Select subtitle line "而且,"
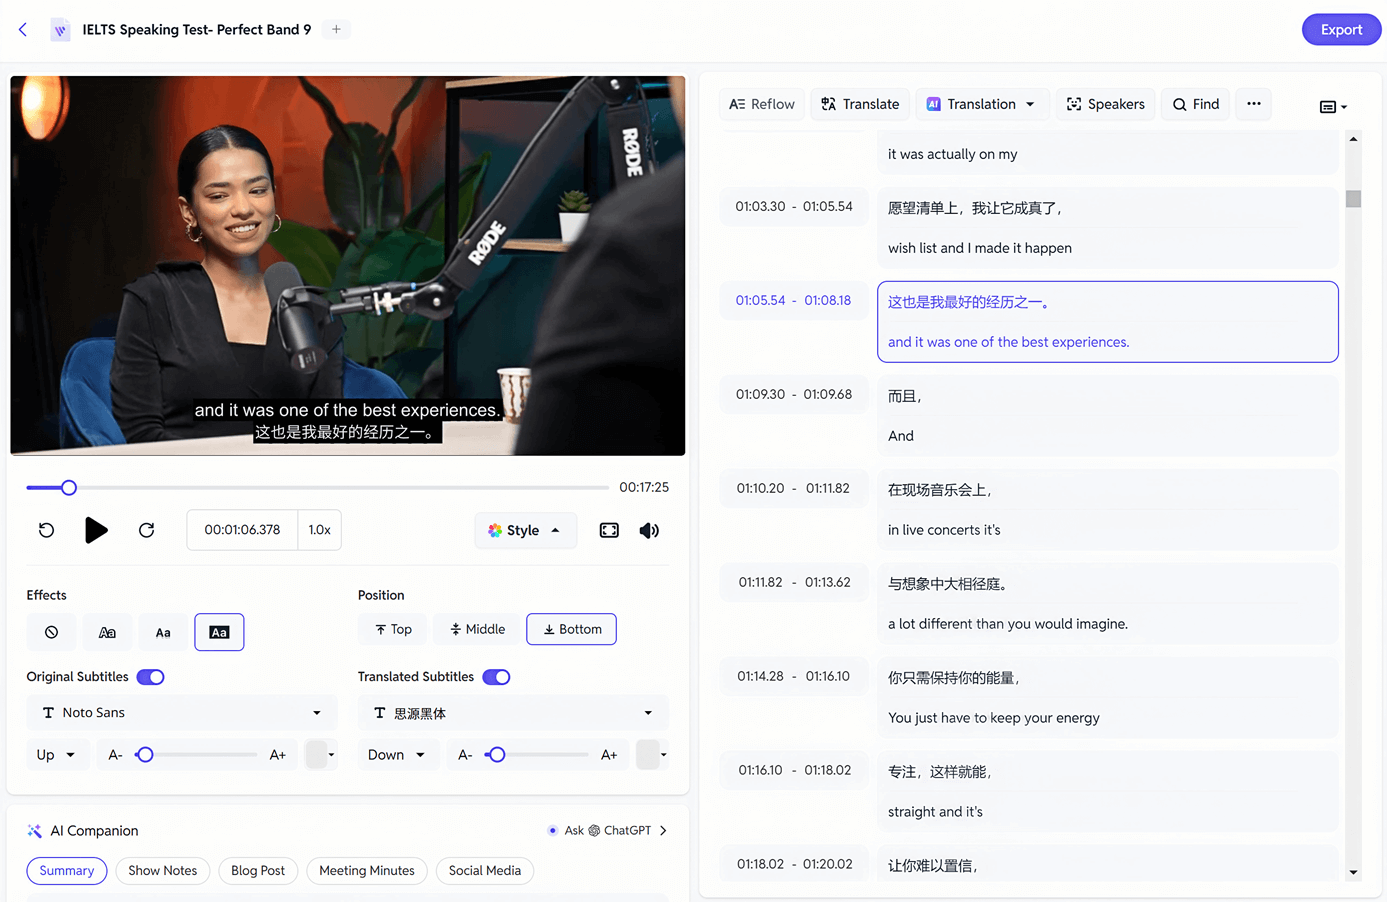1387x902 pixels. (905, 396)
